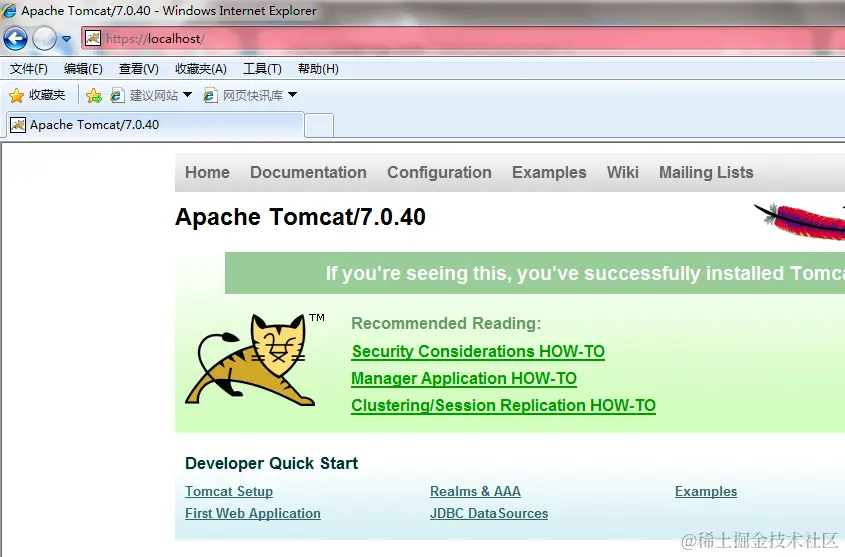Click the 建议网站 IE icon
845x557 pixels.
[x=117, y=95]
